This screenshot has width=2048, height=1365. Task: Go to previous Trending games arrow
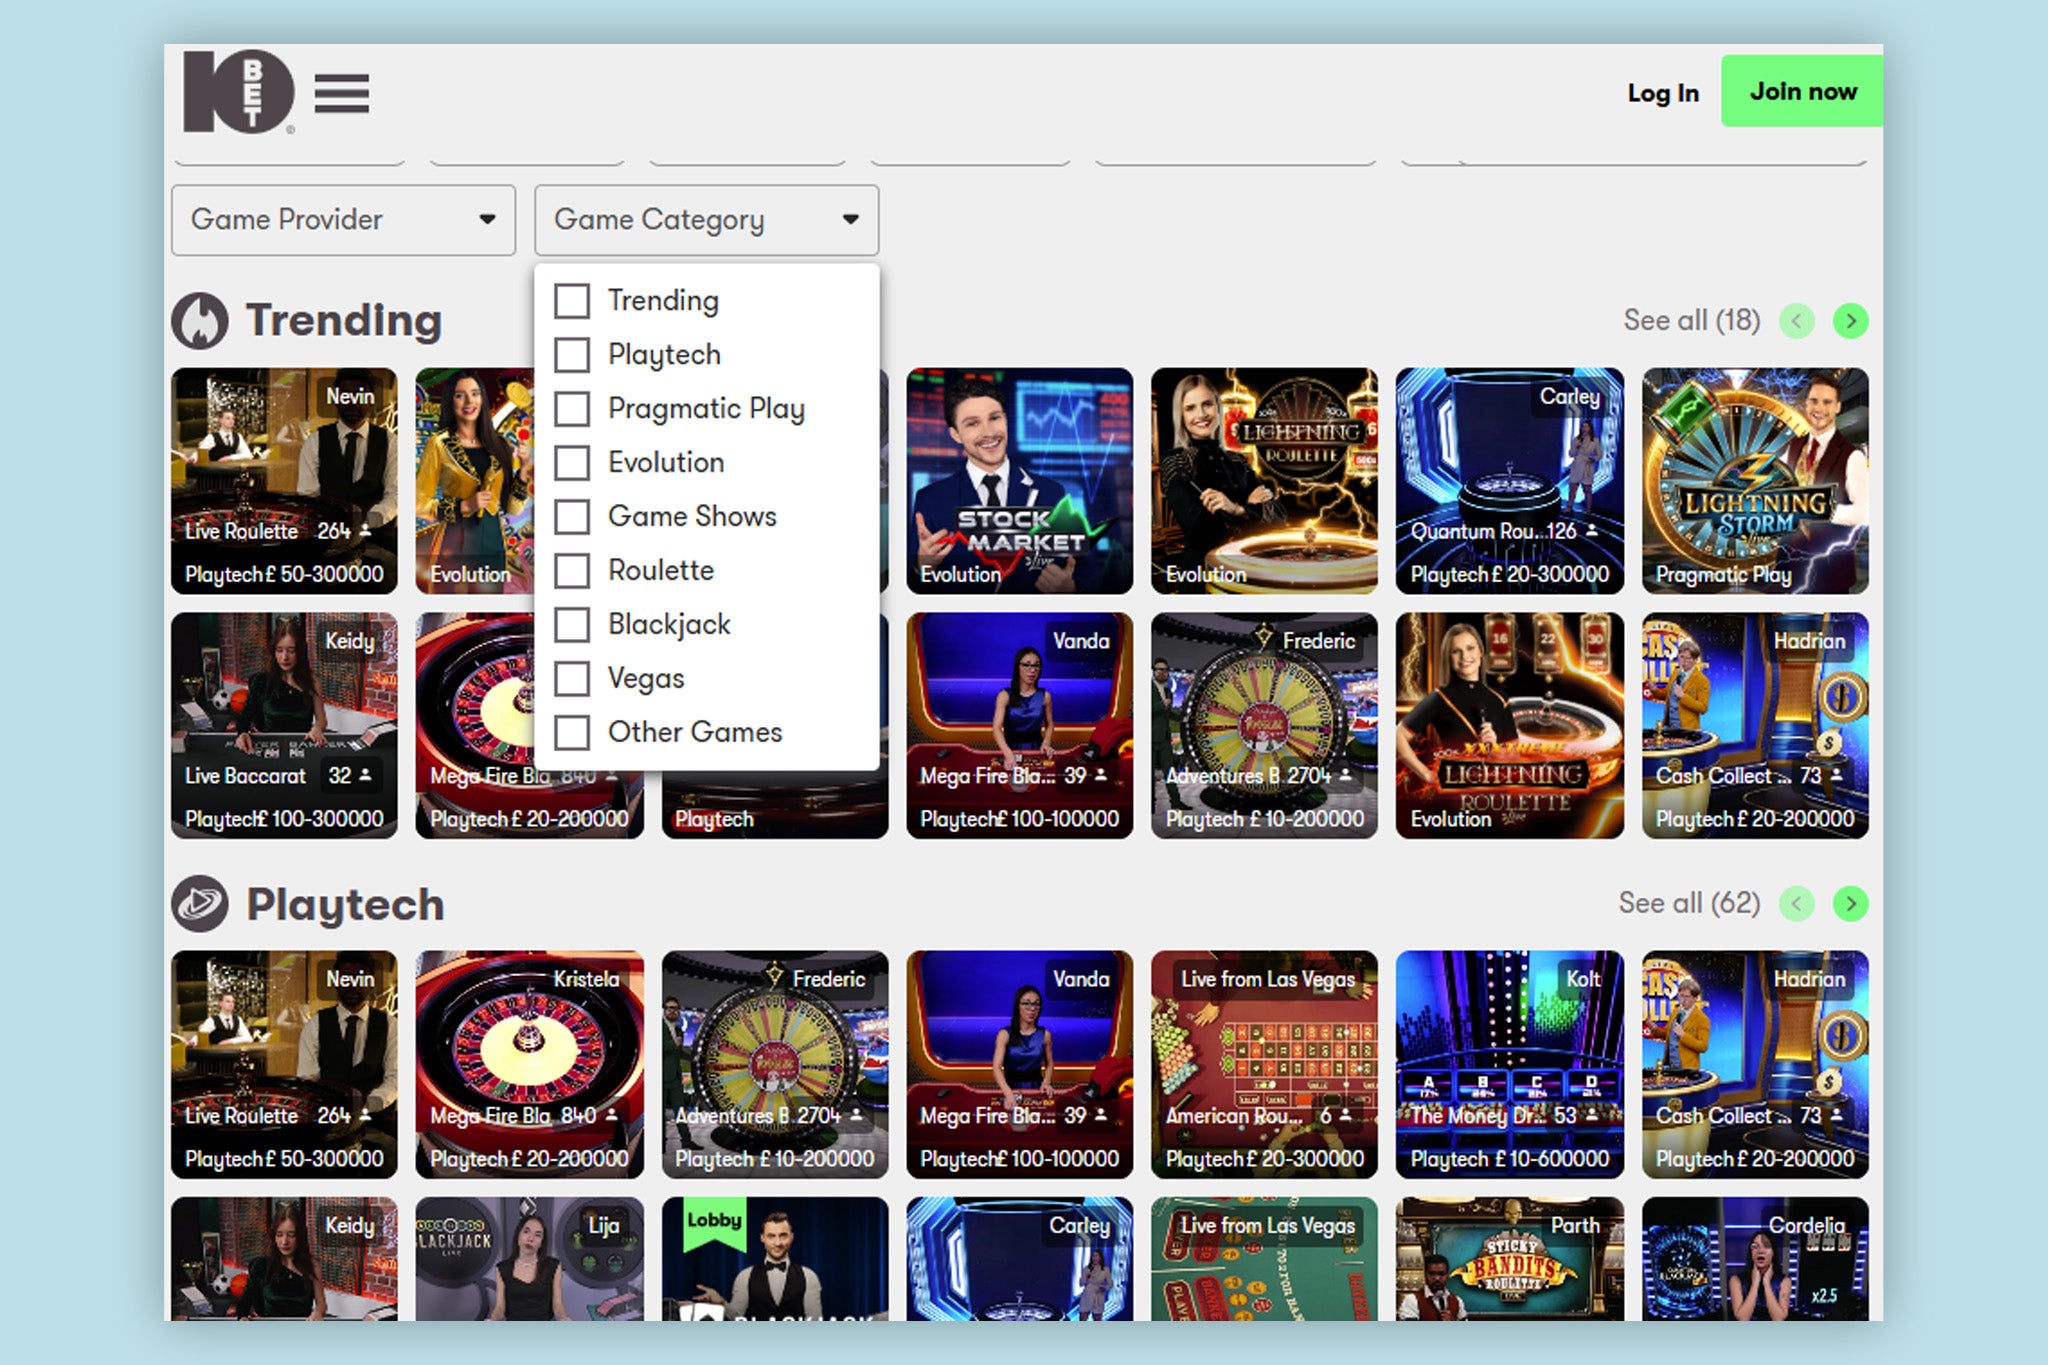click(1797, 321)
